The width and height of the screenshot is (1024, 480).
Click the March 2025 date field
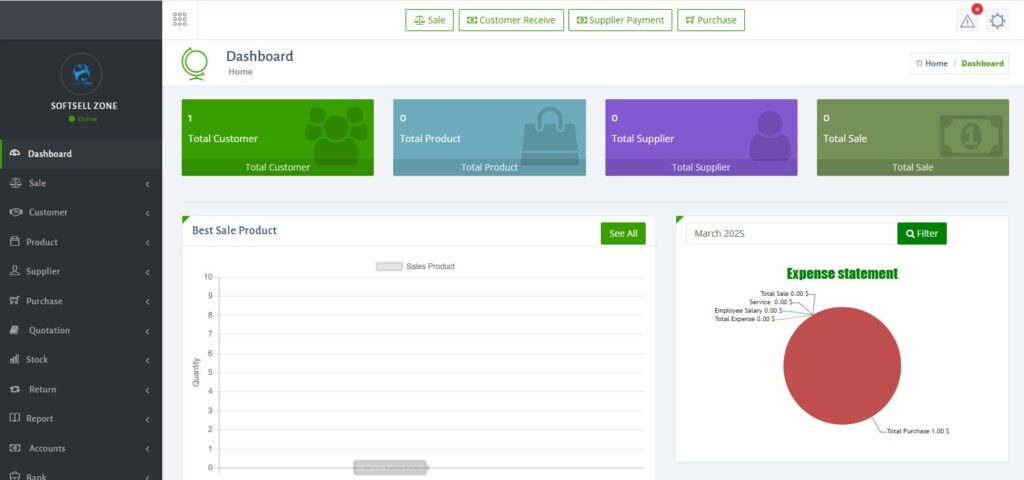click(x=790, y=233)
